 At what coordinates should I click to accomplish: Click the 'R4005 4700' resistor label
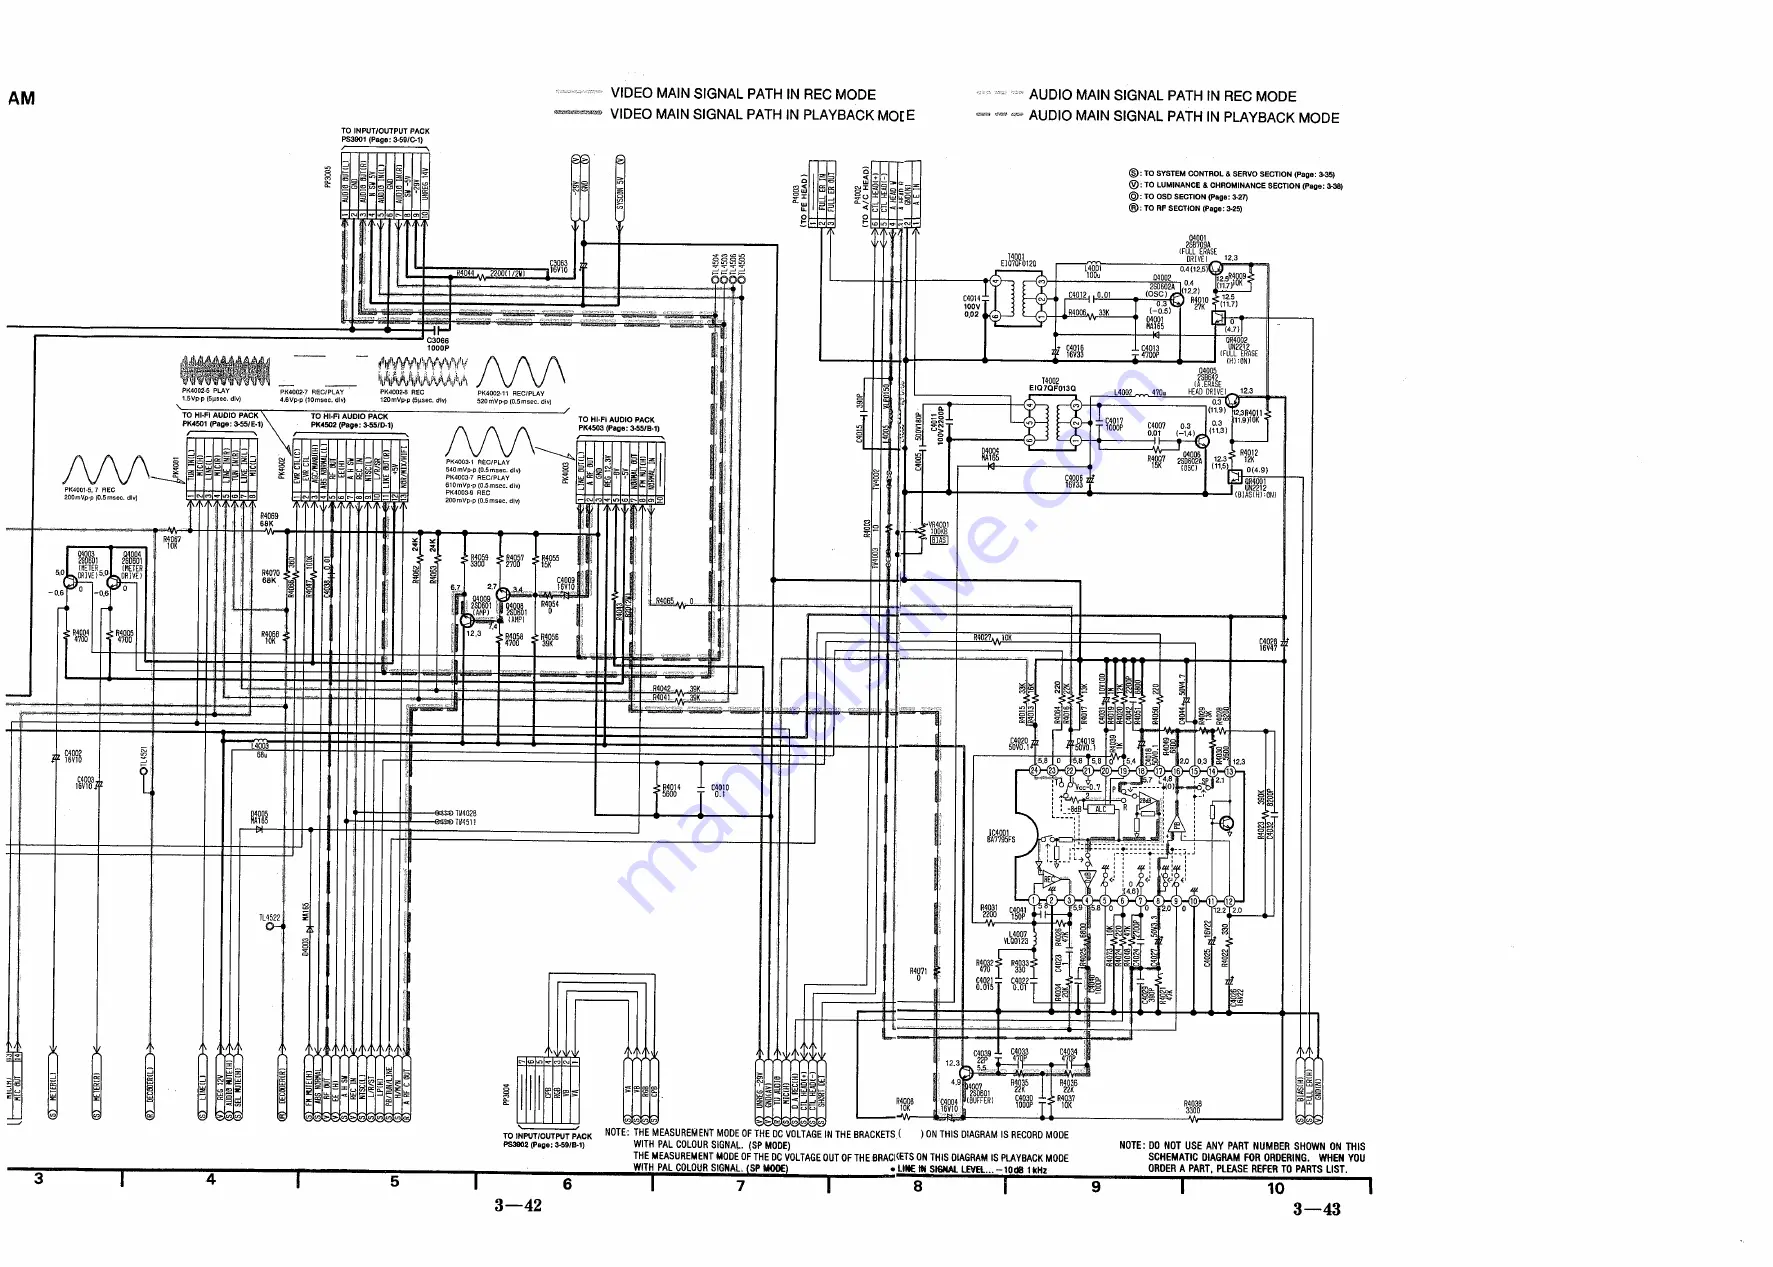tap(124, 636)
